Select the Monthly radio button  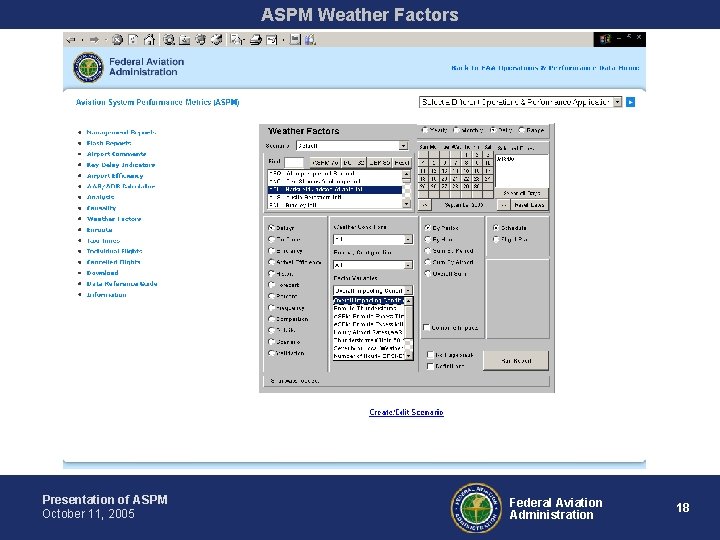point(456,130)
